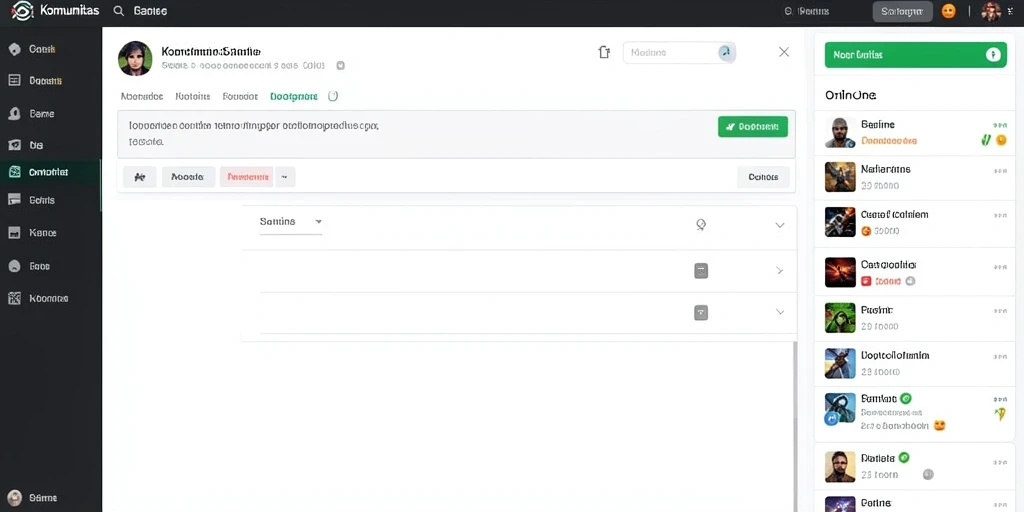
Task: Expand the small chevron beside the top-right account avatar
Action: 1011,11
